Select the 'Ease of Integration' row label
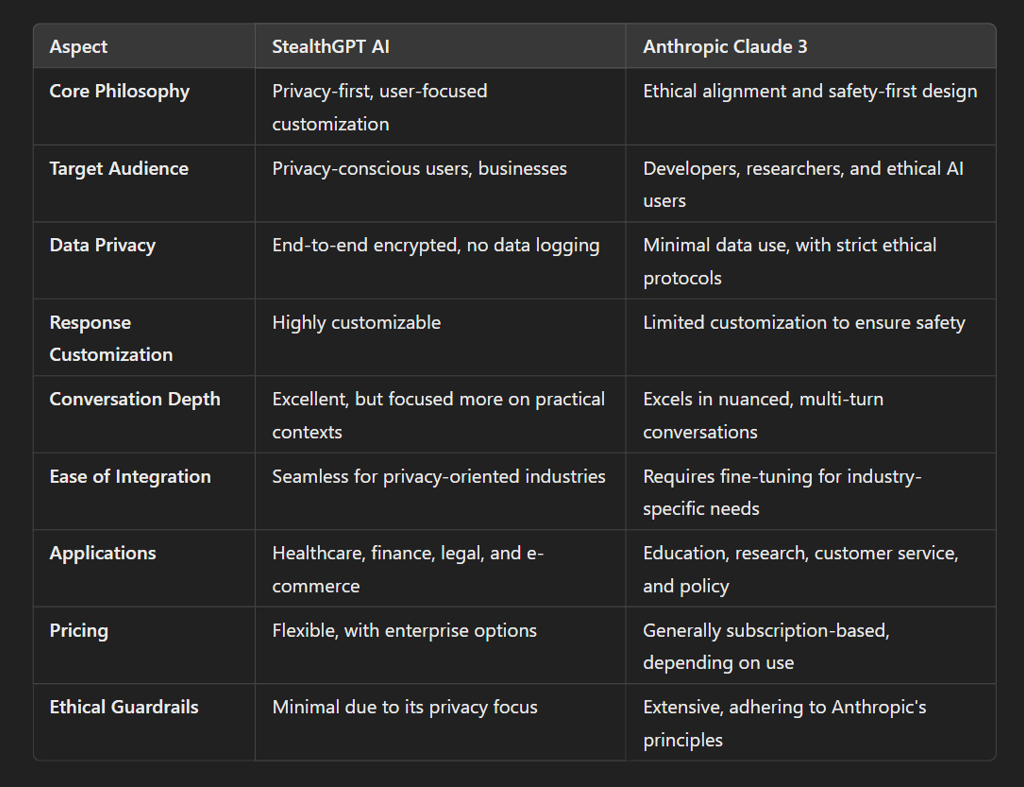1024x787 pixels. 130,477
